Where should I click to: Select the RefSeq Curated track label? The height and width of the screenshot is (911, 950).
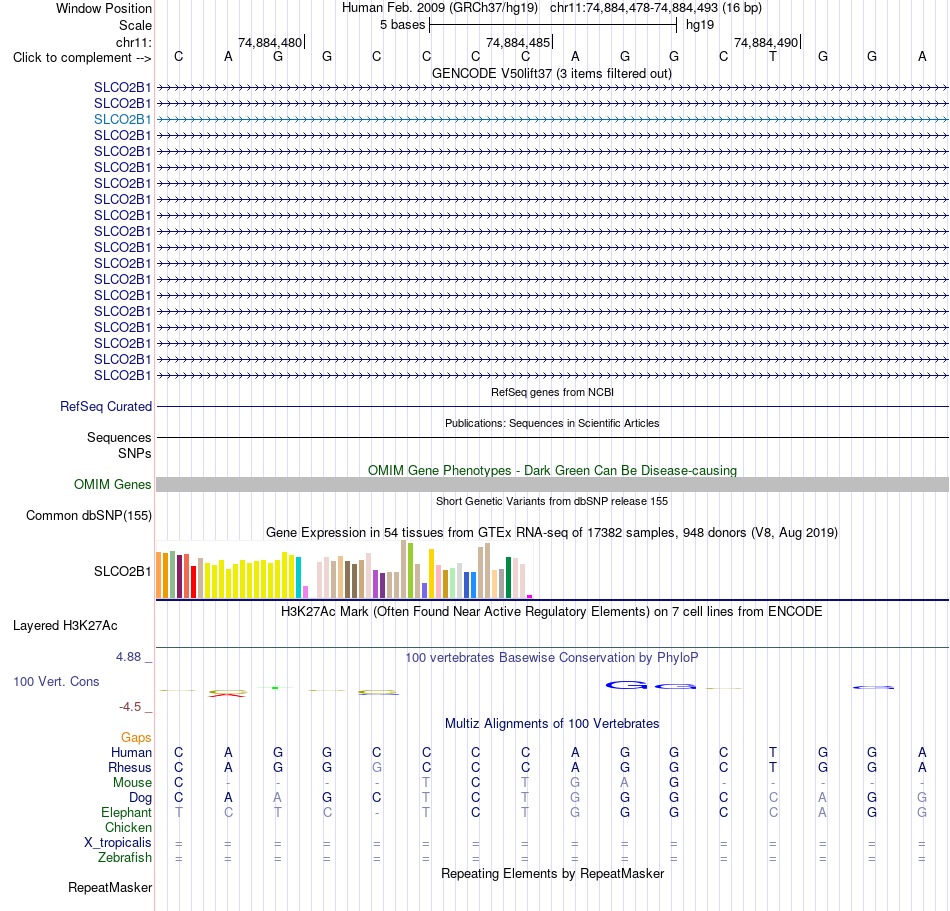[105, 406]
